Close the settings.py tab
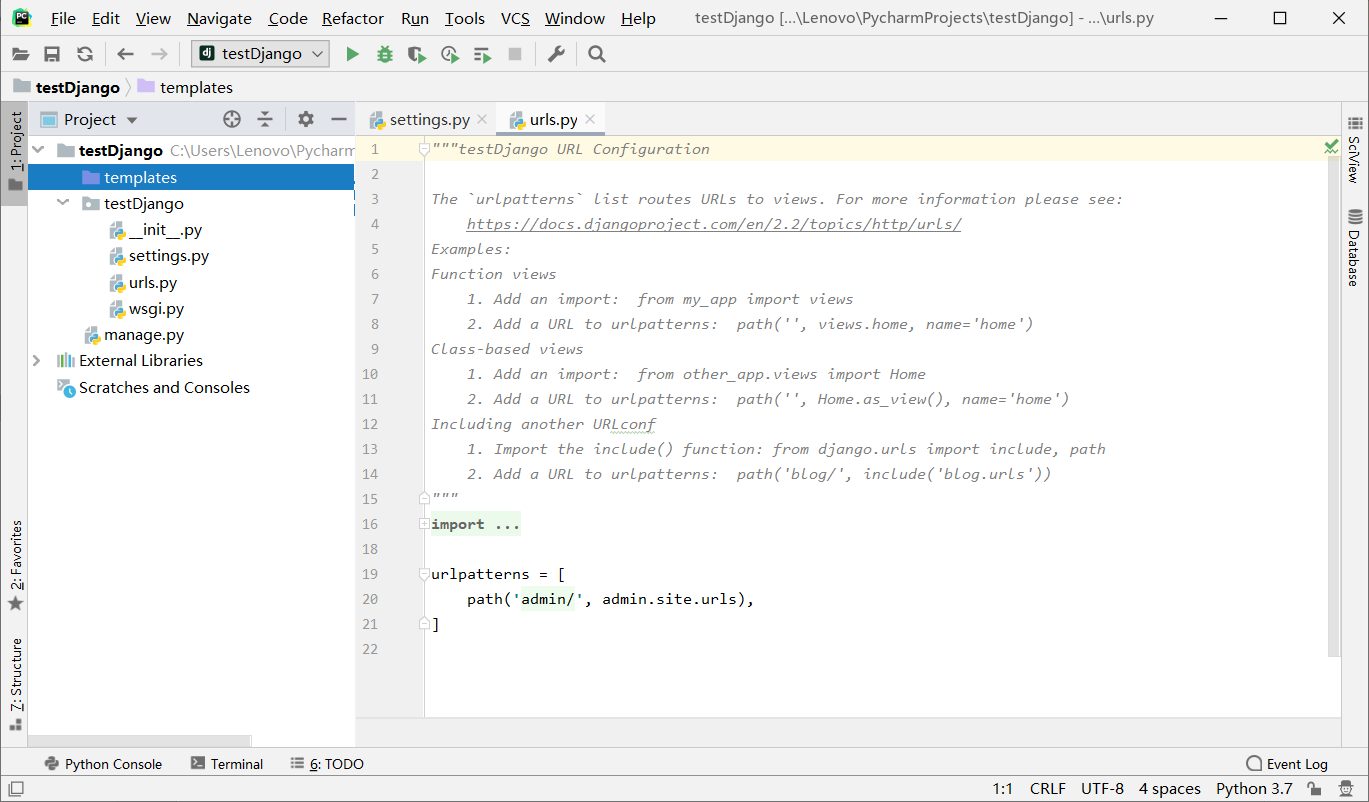 click(x=482, y=119)
